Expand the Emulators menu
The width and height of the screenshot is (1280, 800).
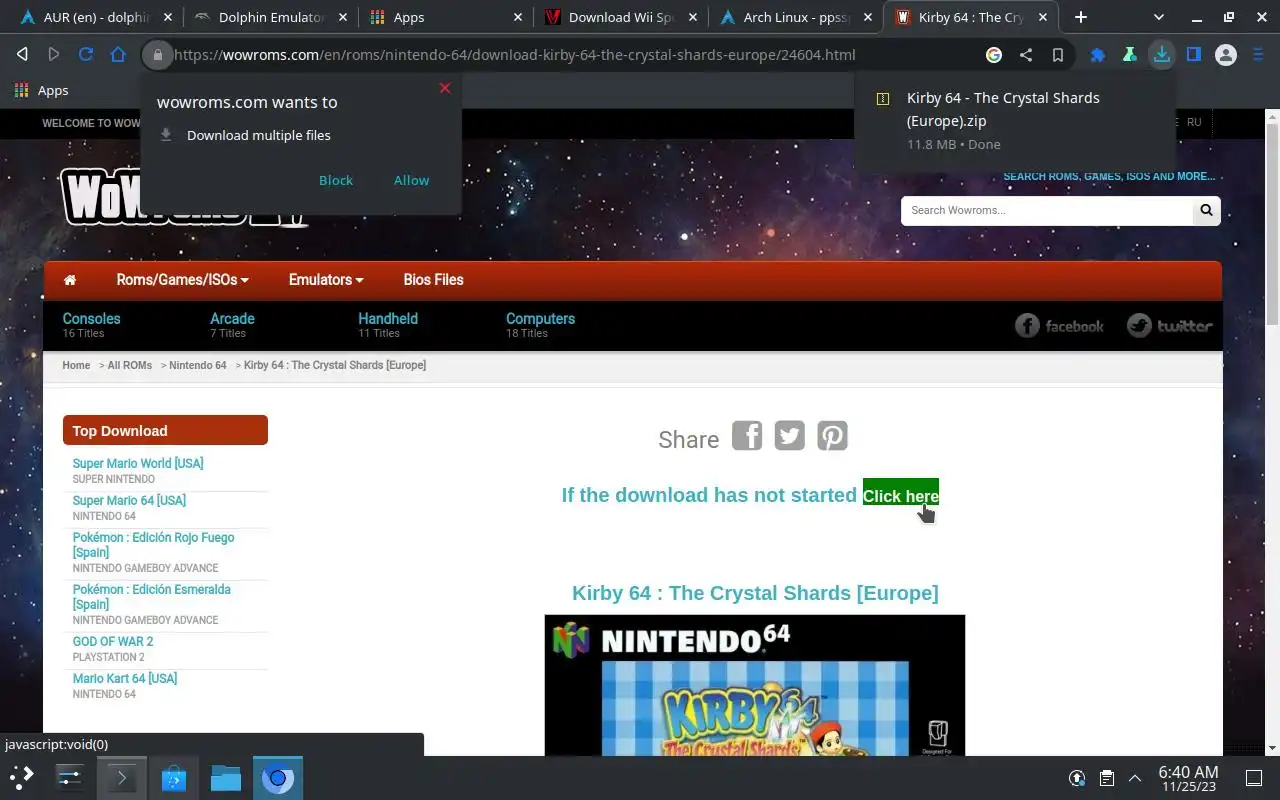point(326,280)
